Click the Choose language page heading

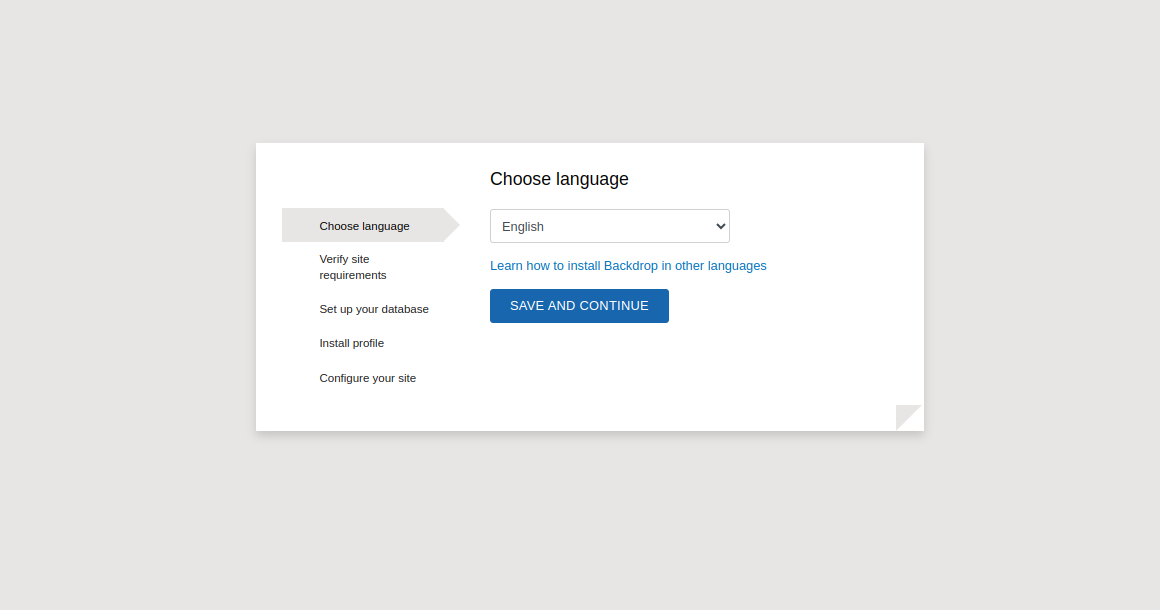point(559,179)
